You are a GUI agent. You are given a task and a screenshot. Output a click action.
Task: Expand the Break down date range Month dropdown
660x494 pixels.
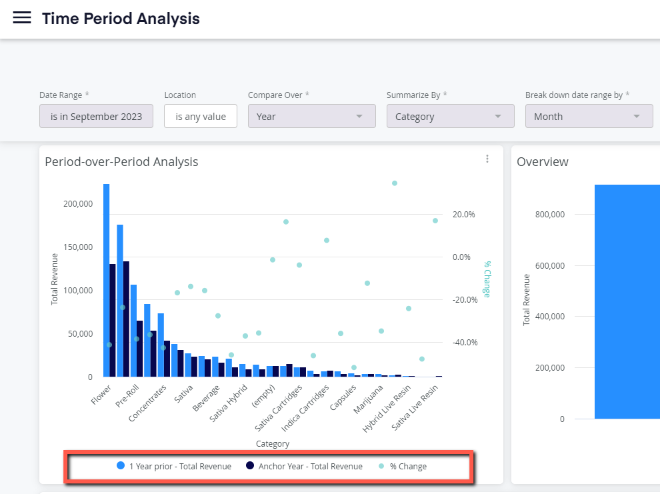[589, 116]
